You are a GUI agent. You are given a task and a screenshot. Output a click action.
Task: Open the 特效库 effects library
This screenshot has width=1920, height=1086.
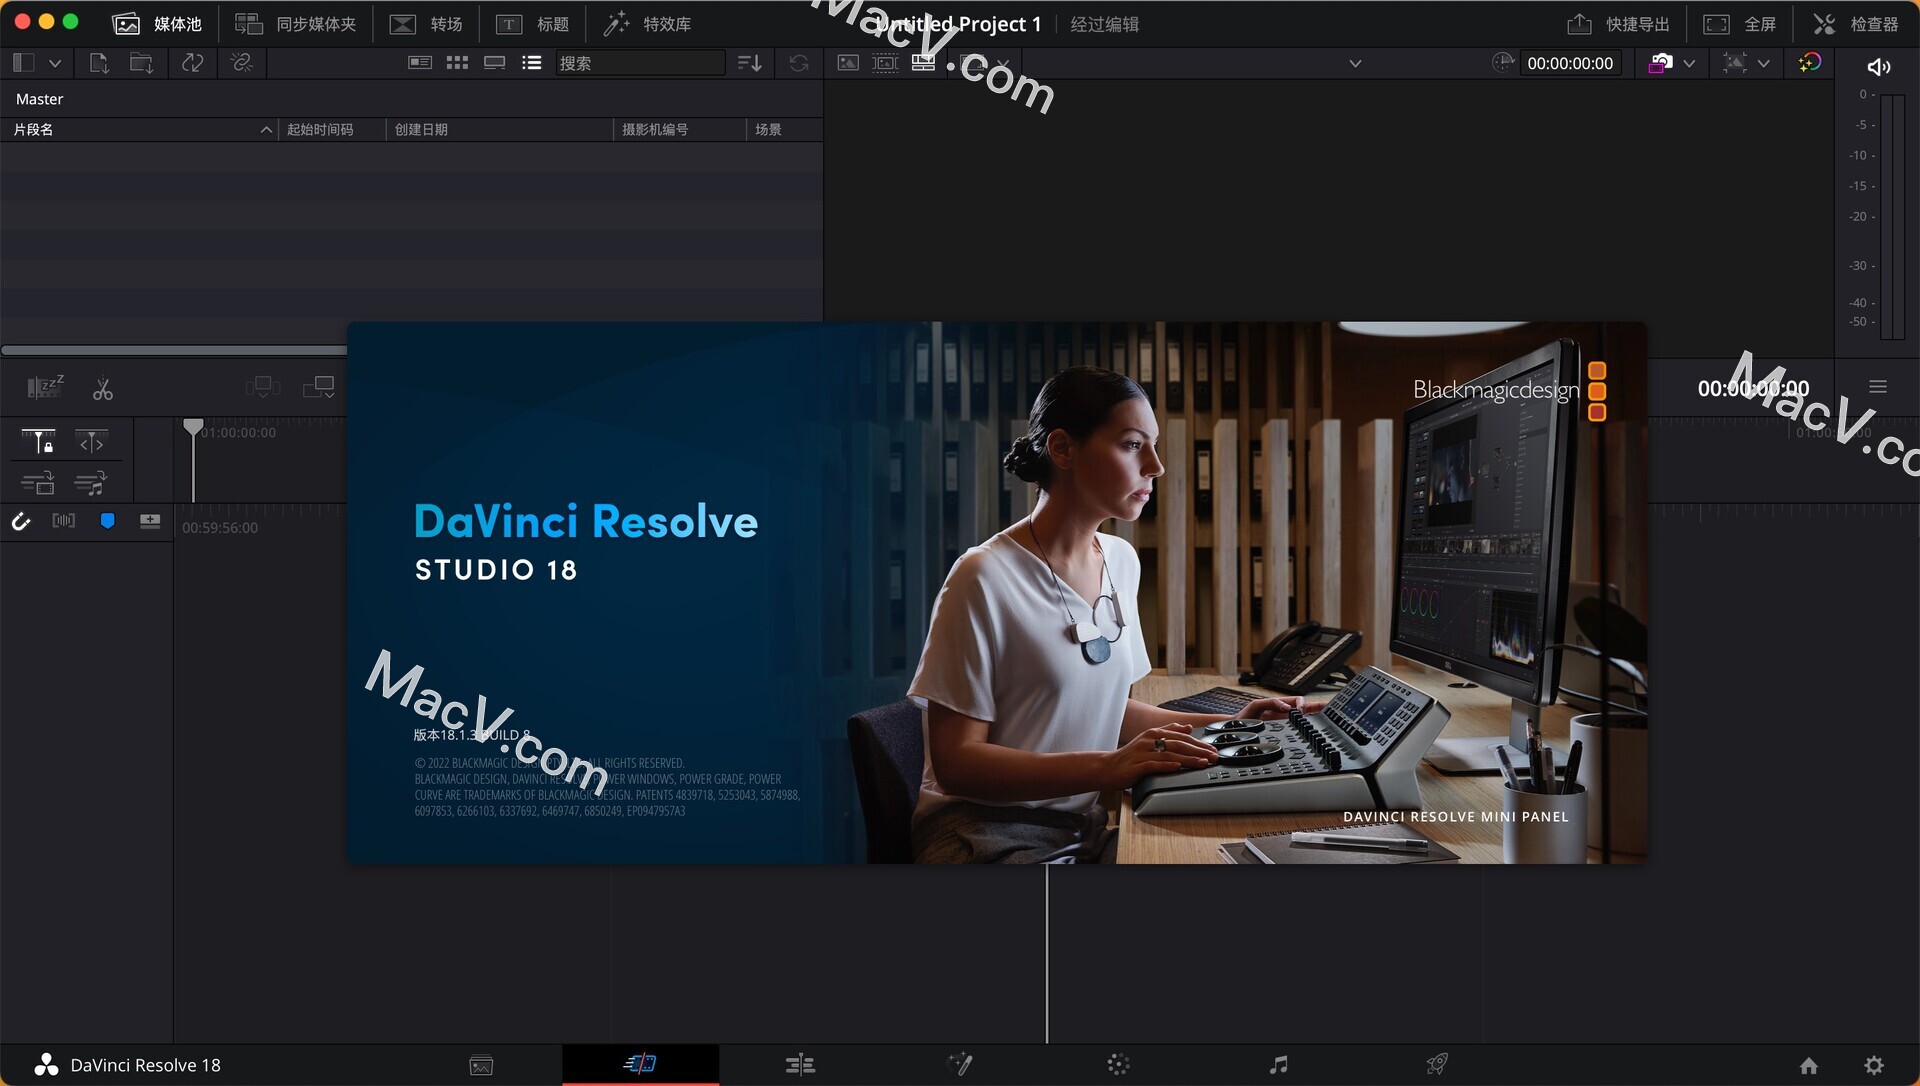(x=647, y=24)
